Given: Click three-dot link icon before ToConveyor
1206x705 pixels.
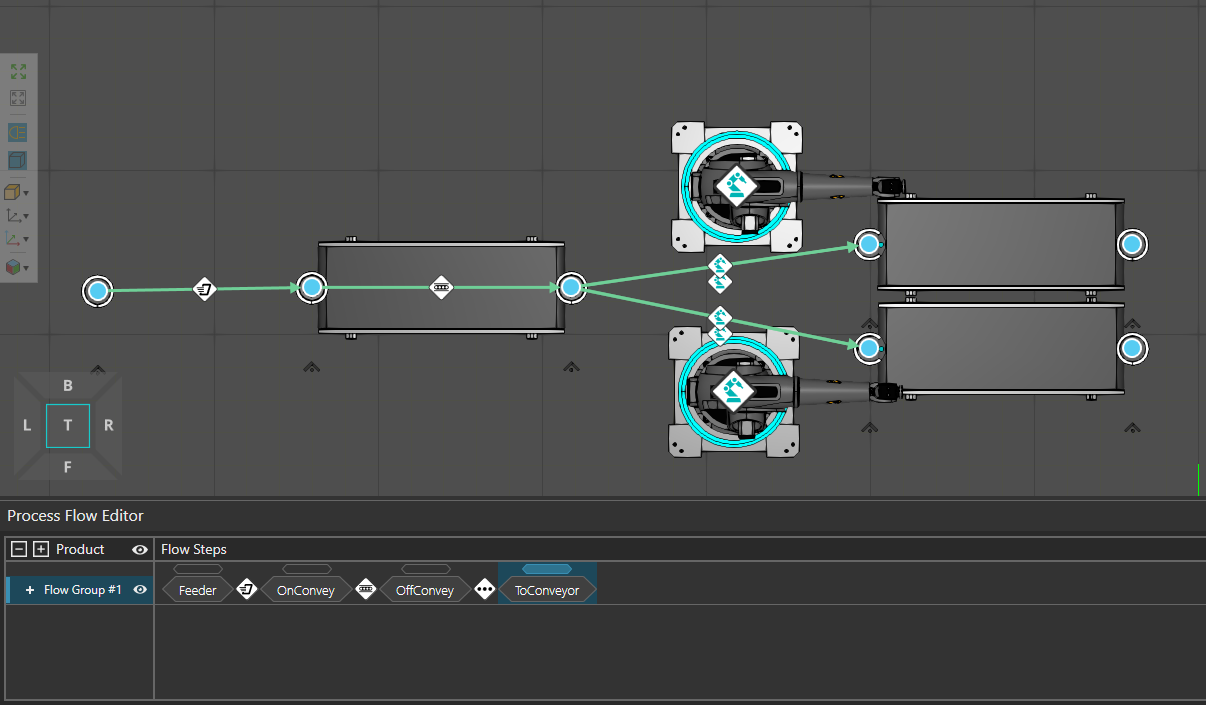Looking at the screenshot, I should coord(485,590).
